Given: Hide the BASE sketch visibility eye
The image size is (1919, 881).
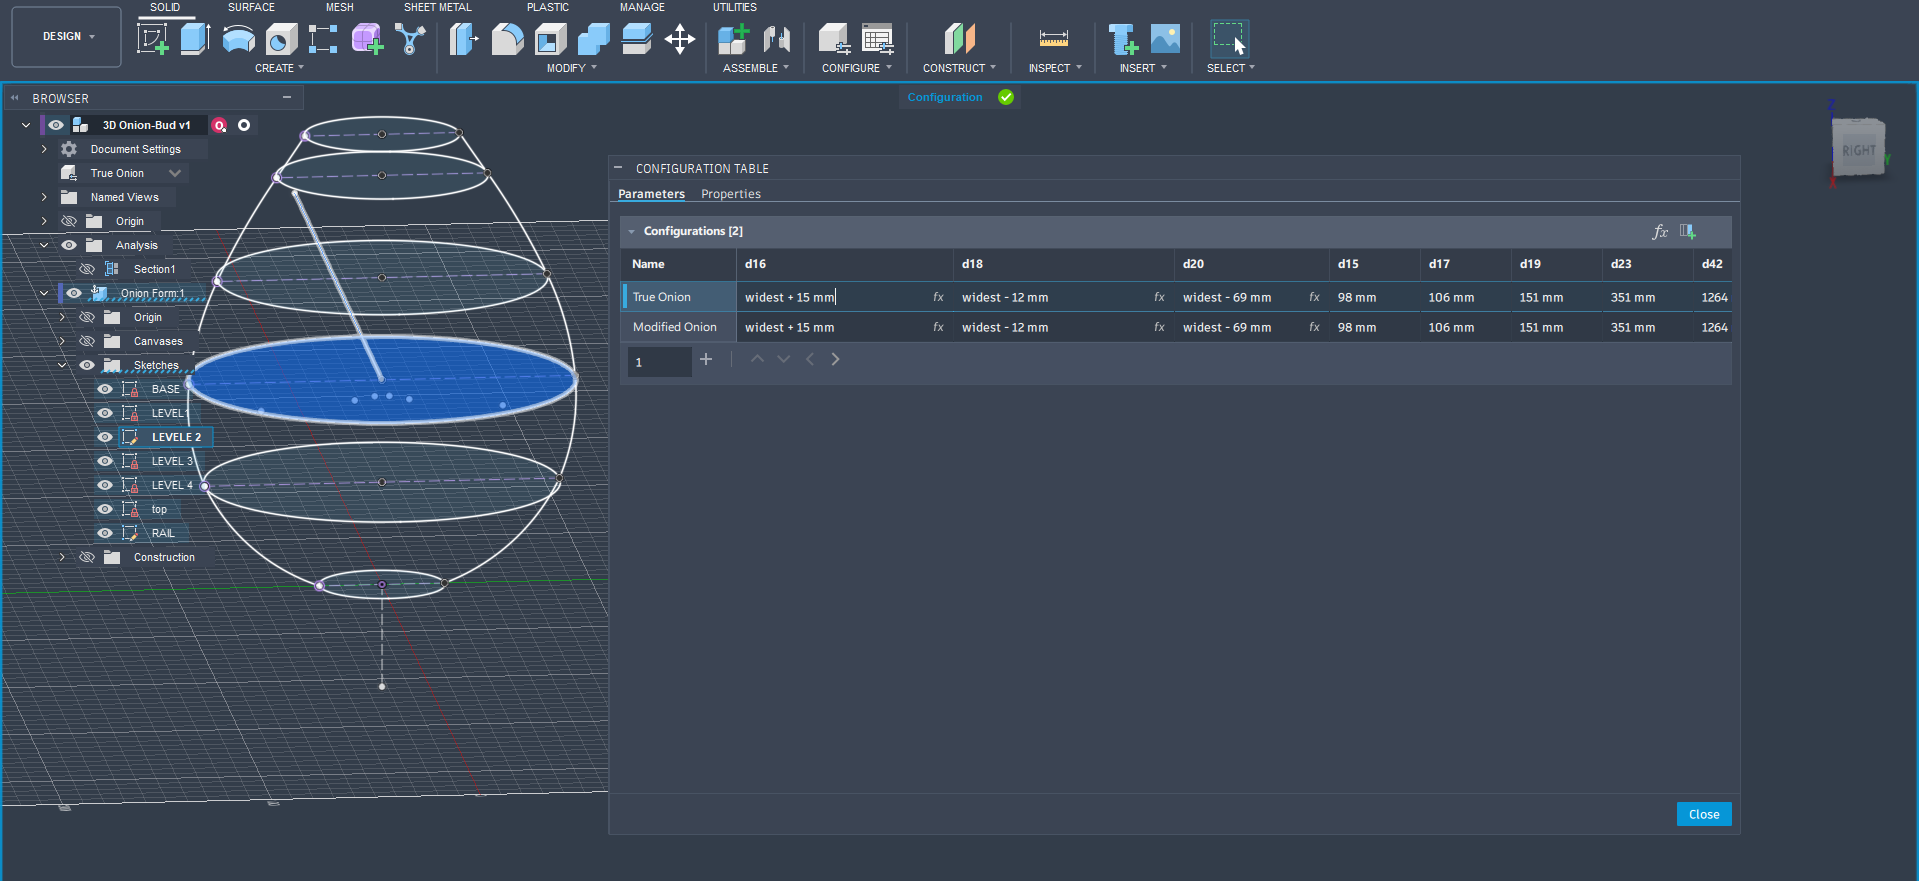Looking at the screenshot, I should 105,389.
